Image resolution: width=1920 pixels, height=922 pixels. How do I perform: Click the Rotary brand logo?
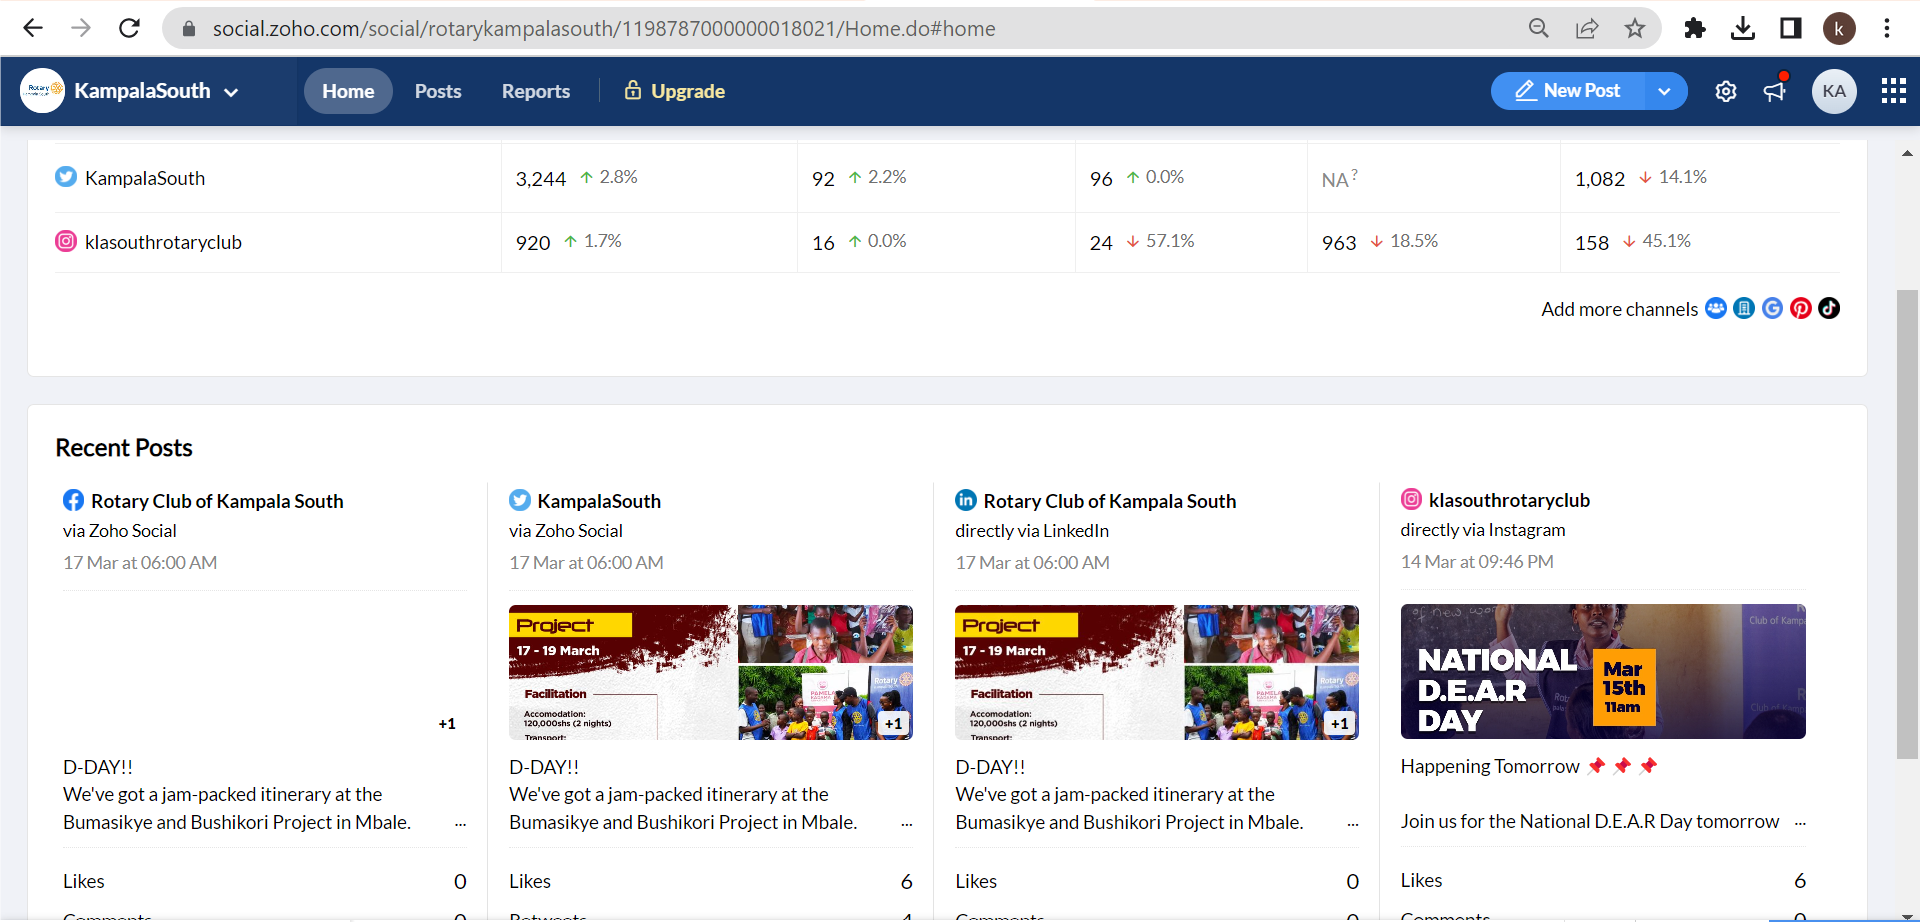(43, 90)
